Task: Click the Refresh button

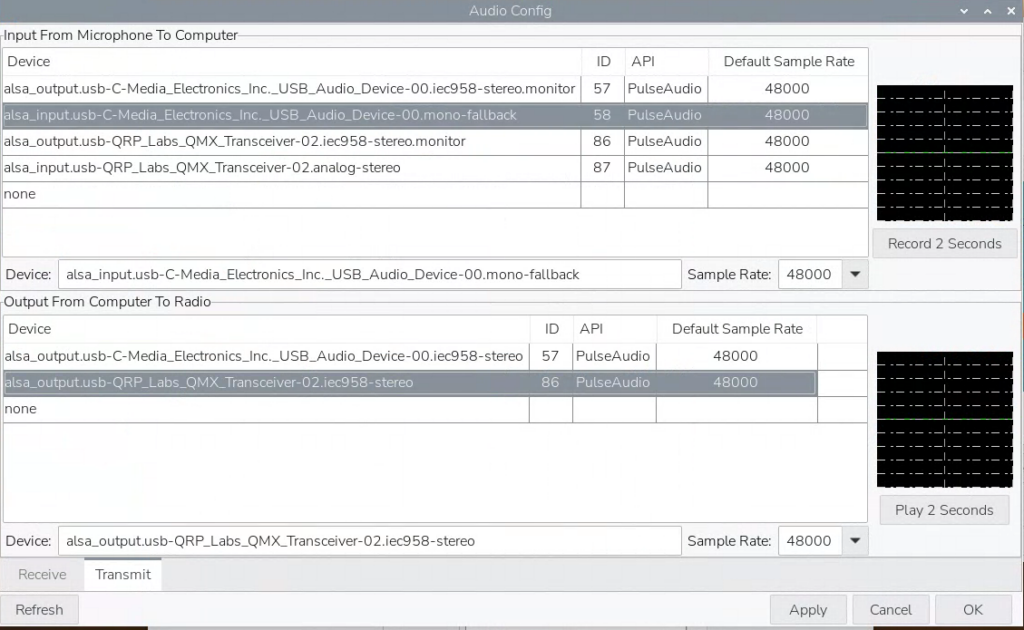Action: tap(40, 610)
